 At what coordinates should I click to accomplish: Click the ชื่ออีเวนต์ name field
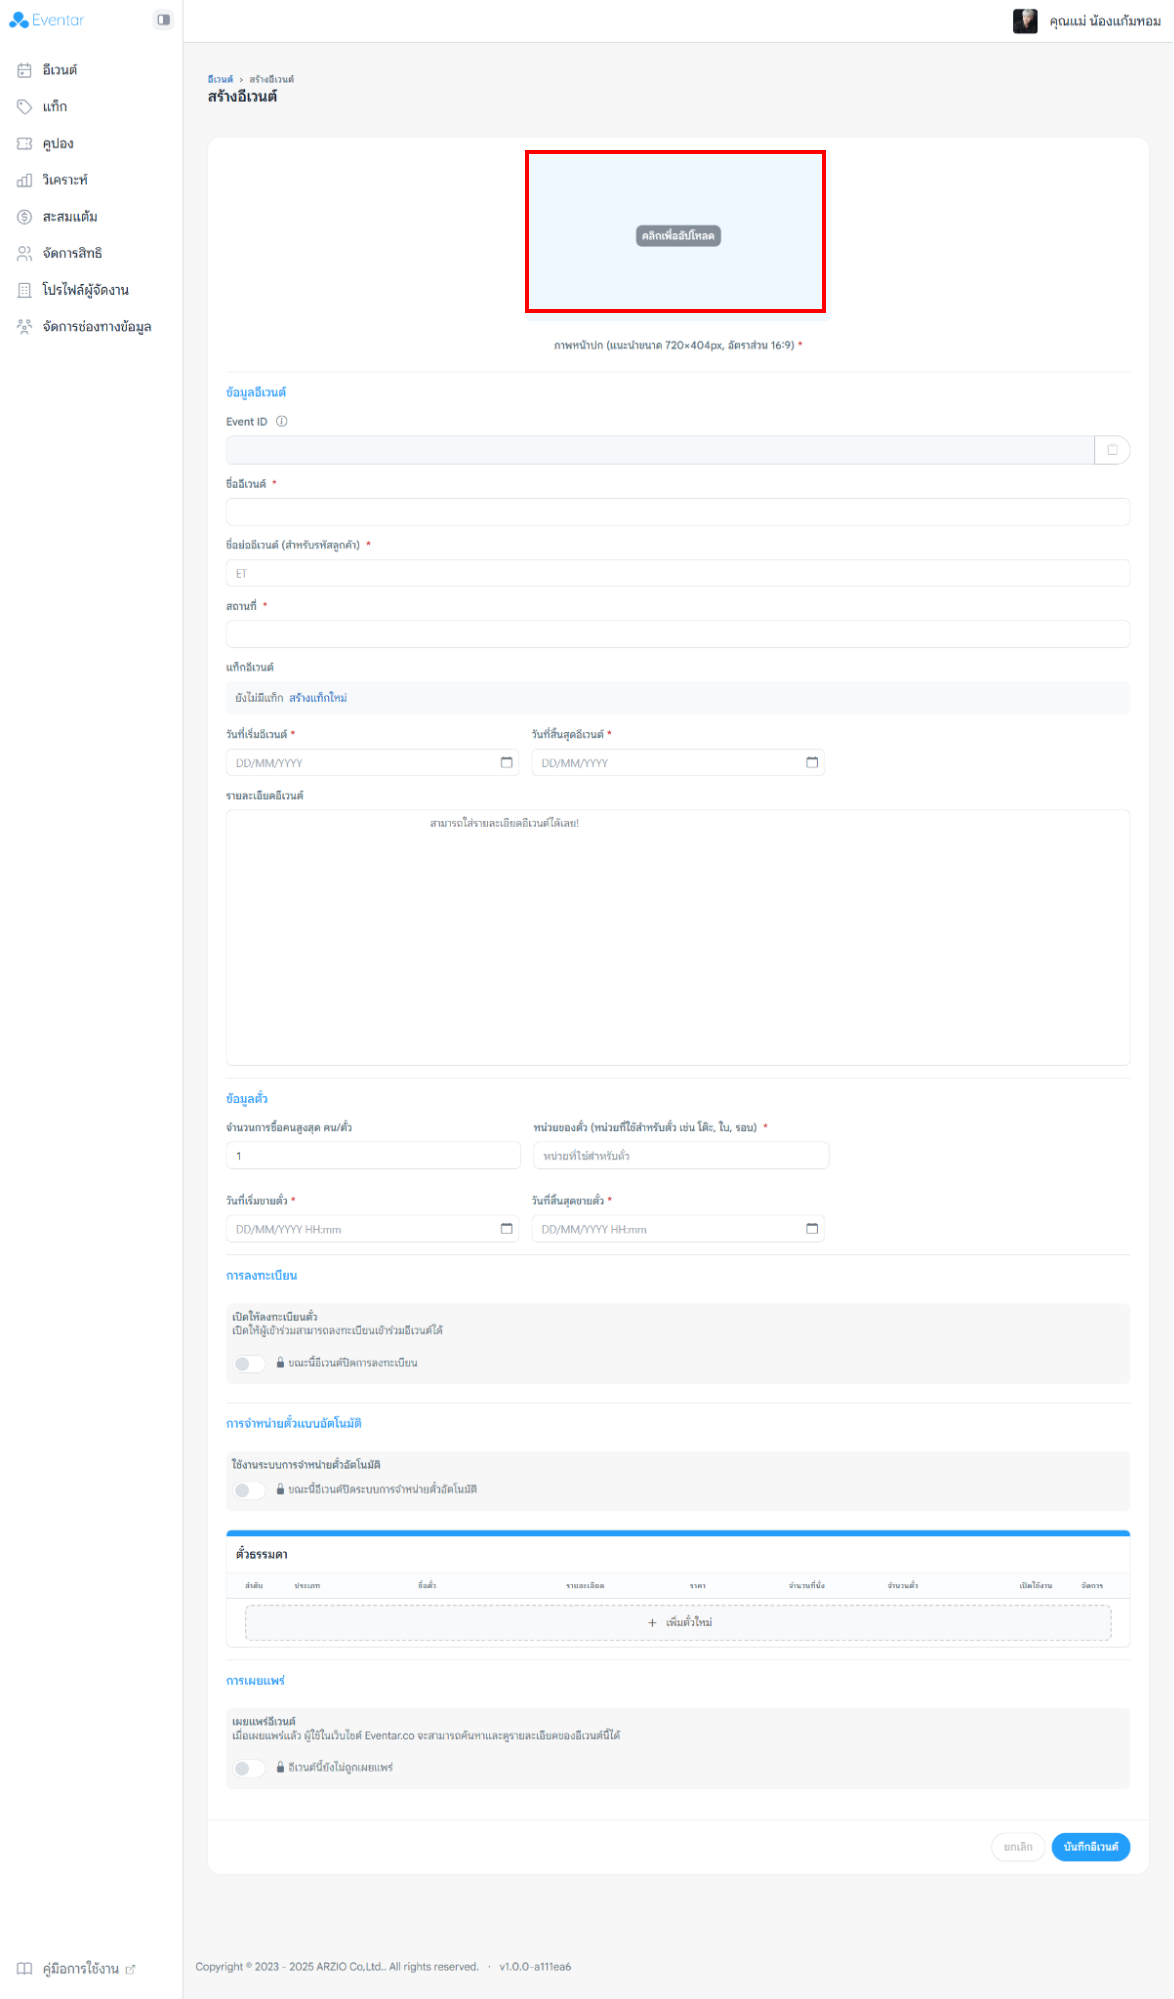(678, 512)
